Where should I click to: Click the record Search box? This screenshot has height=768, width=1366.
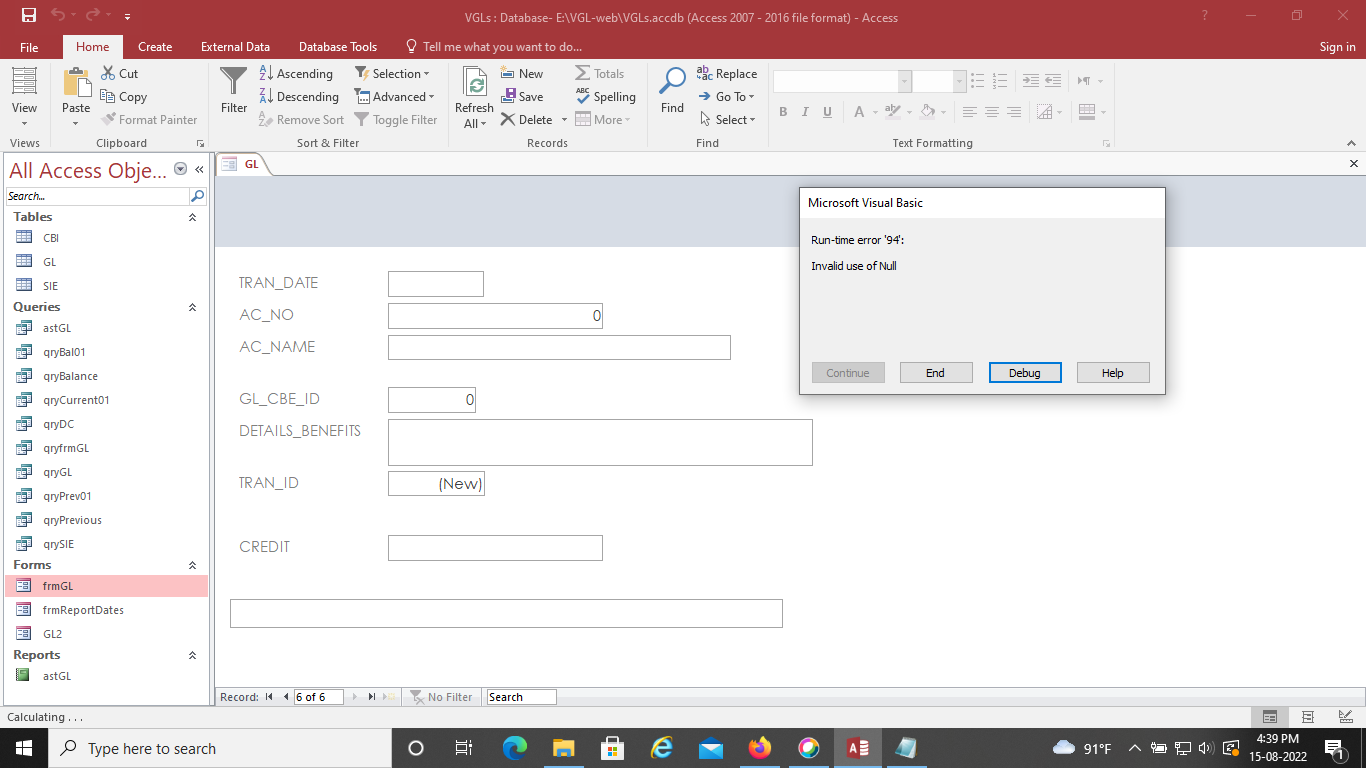[521, 697]
